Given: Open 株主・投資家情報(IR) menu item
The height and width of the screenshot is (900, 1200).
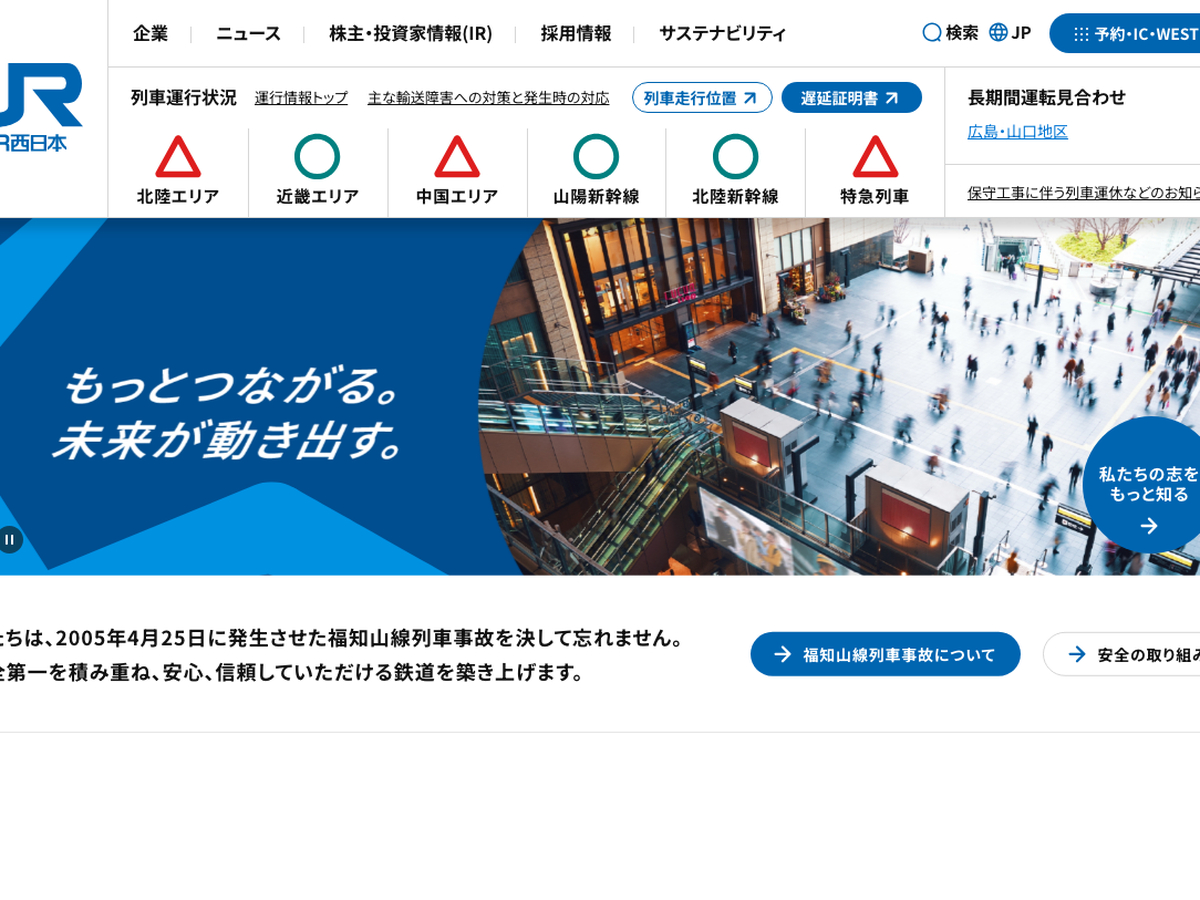Looking at the screenshot, I should click(x=411, y=34).
